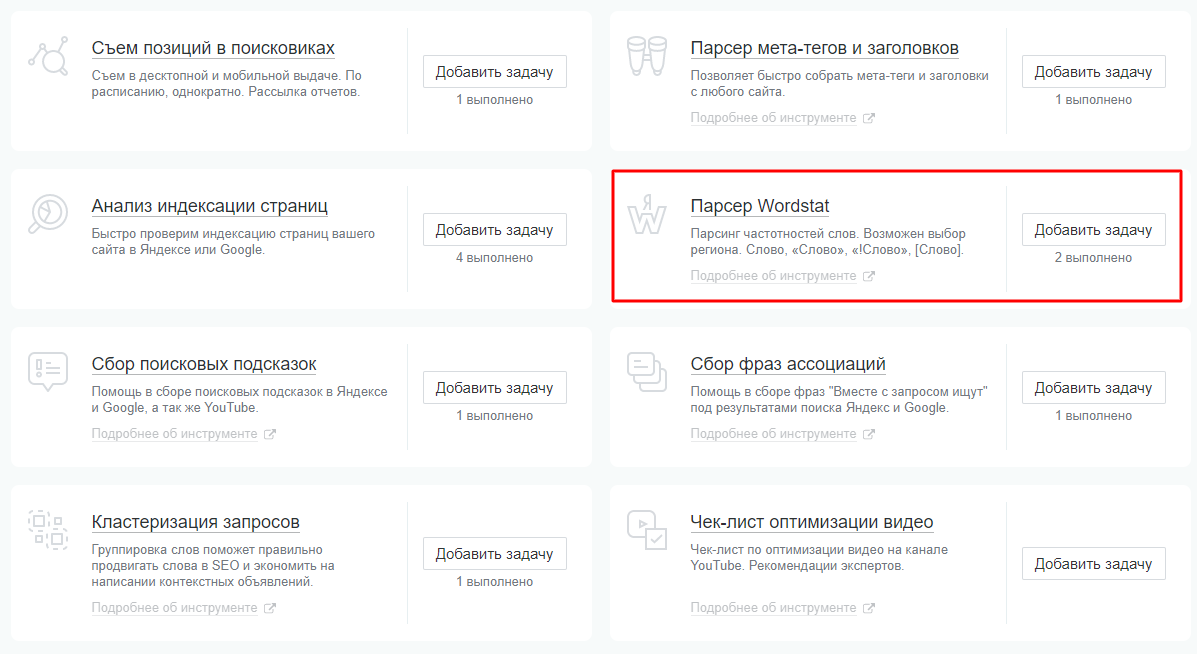The height and width of the screenshot is (654, 1197).
Task: Click '1 выполнено' under Съем позиций
Action: (x=495, y=100)
